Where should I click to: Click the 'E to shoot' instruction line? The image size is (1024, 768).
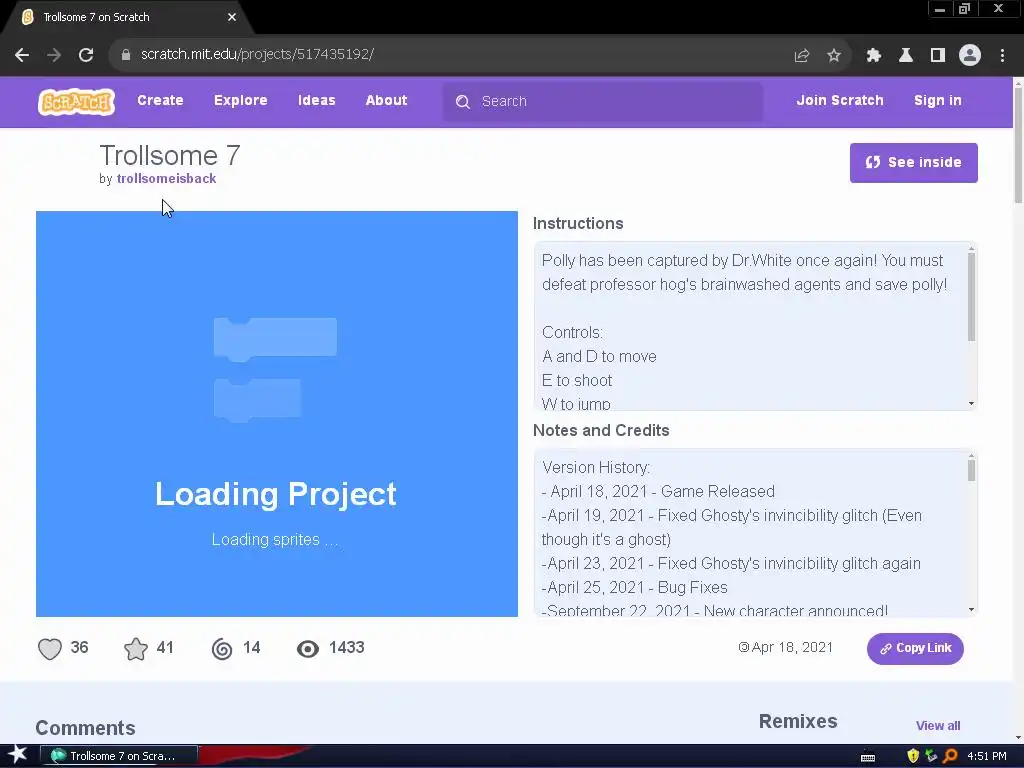point(577,381)
